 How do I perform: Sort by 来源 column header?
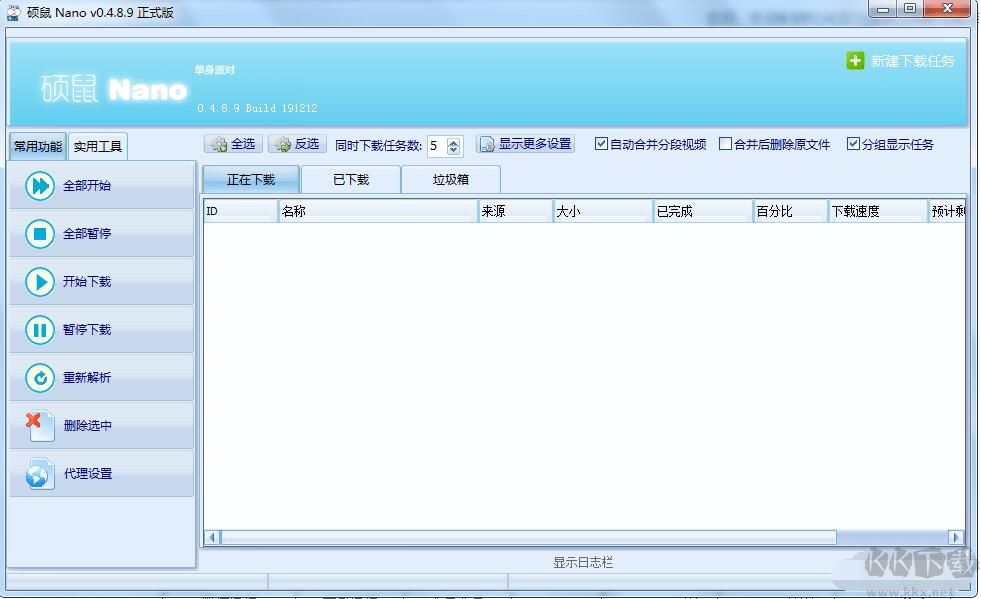click(x=516, y=211)
